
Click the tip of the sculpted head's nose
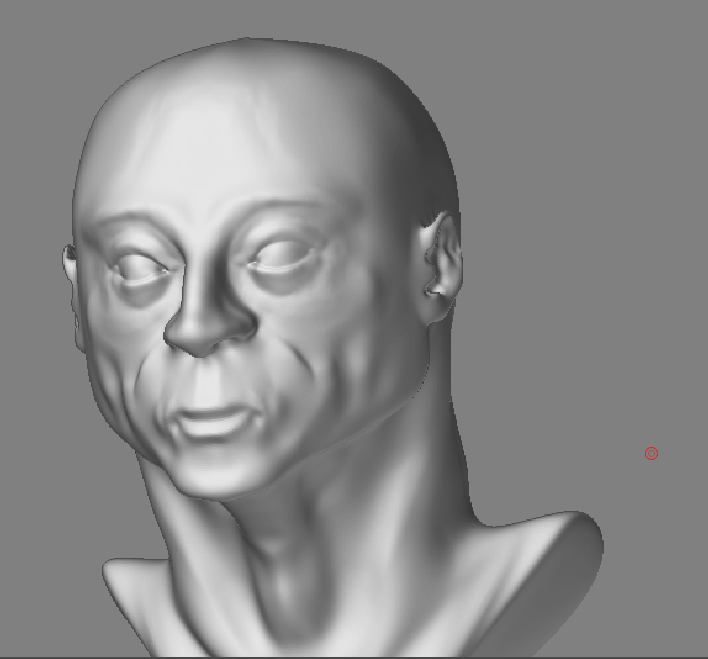coord(199,342)
